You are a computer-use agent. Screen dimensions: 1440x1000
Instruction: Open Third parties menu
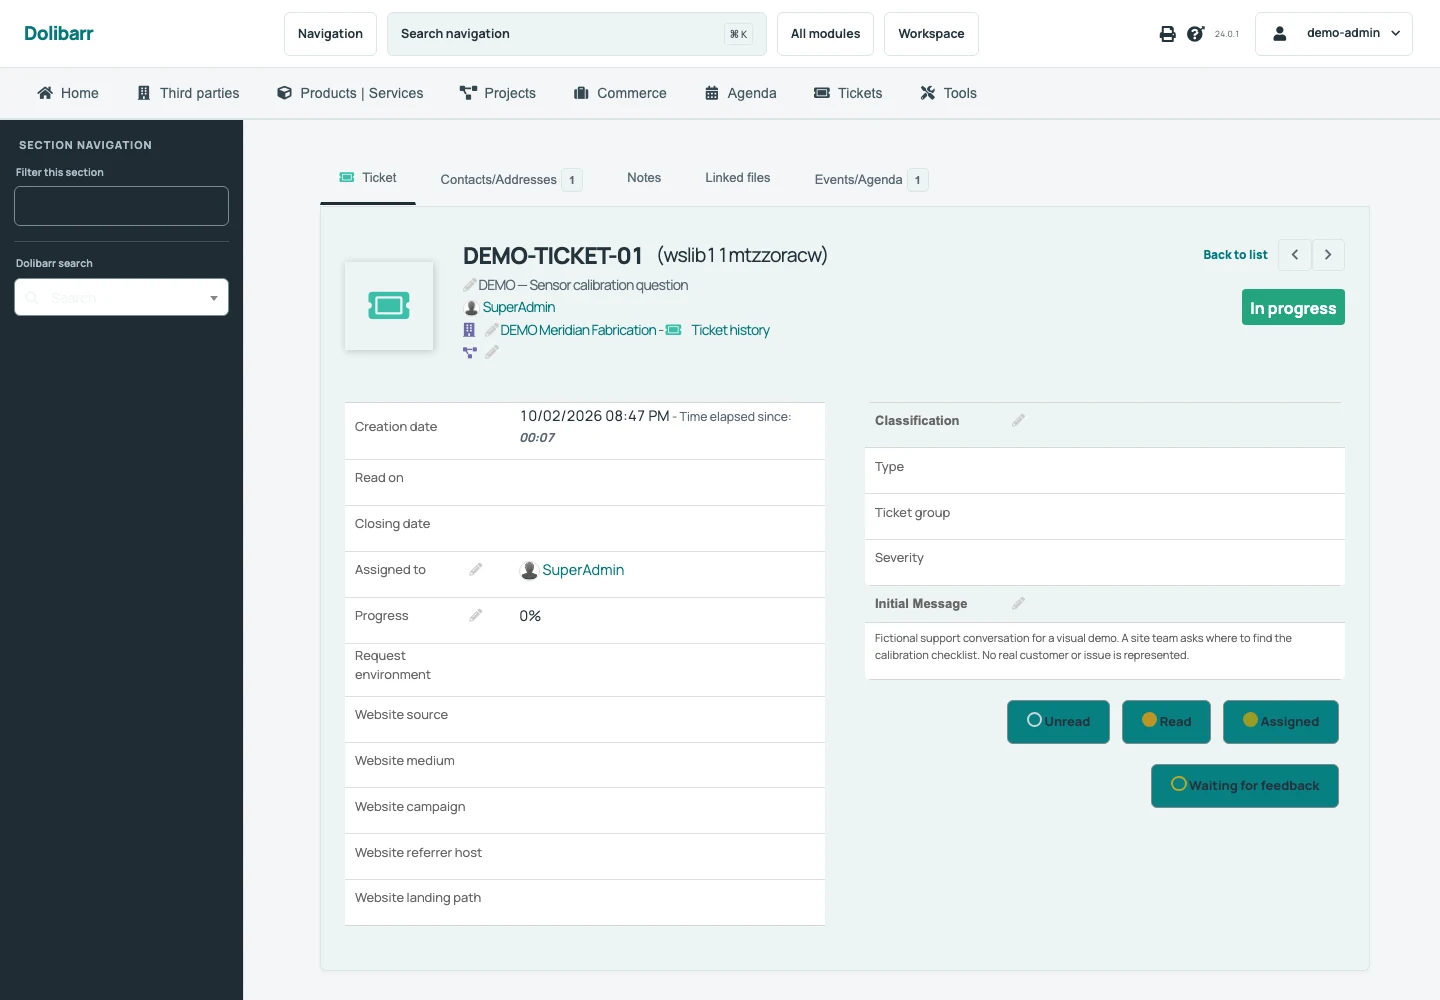(188, 93)
